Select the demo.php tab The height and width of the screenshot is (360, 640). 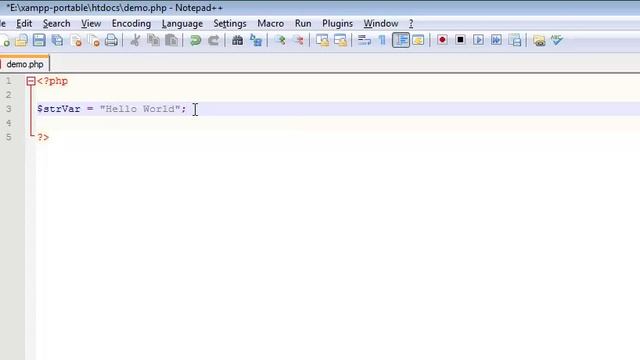[24, 64]
